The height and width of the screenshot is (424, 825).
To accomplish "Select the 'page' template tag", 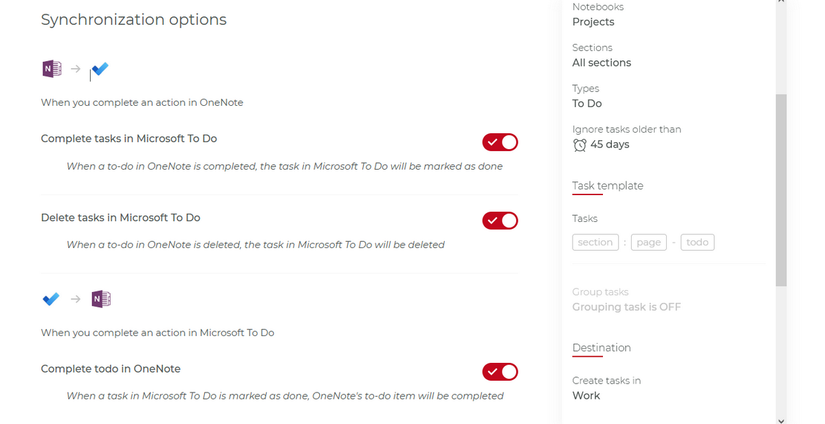I will point(650,242).
